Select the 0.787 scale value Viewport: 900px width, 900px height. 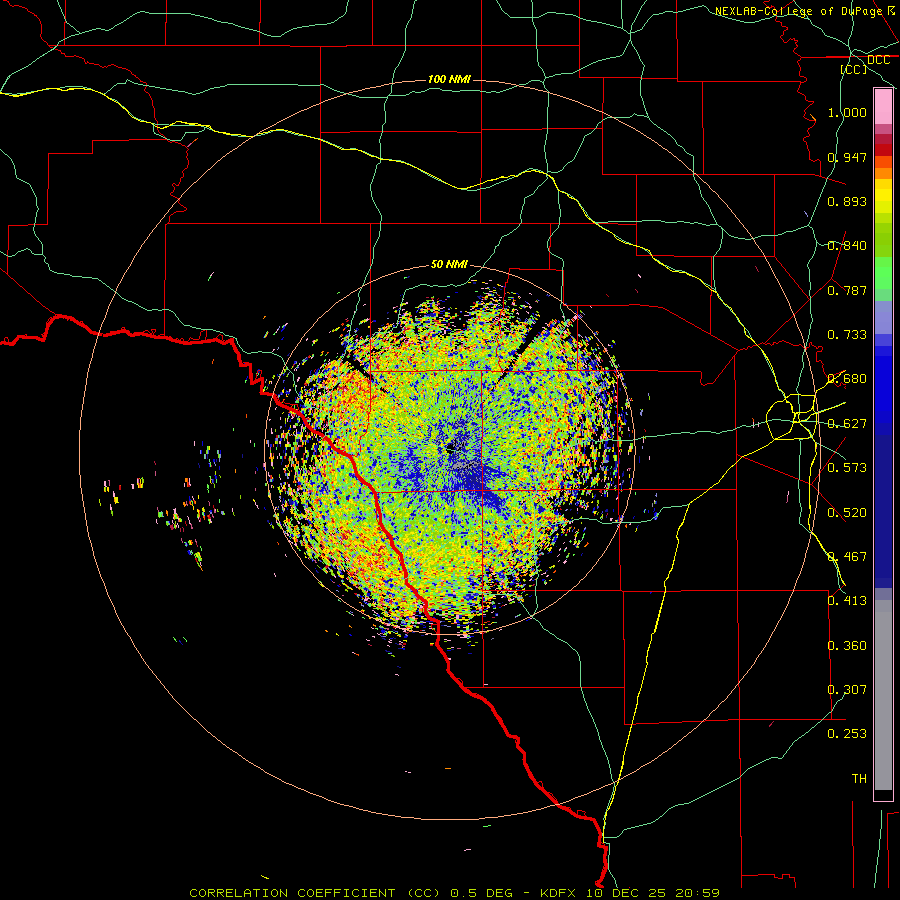[x=847, y=290]
